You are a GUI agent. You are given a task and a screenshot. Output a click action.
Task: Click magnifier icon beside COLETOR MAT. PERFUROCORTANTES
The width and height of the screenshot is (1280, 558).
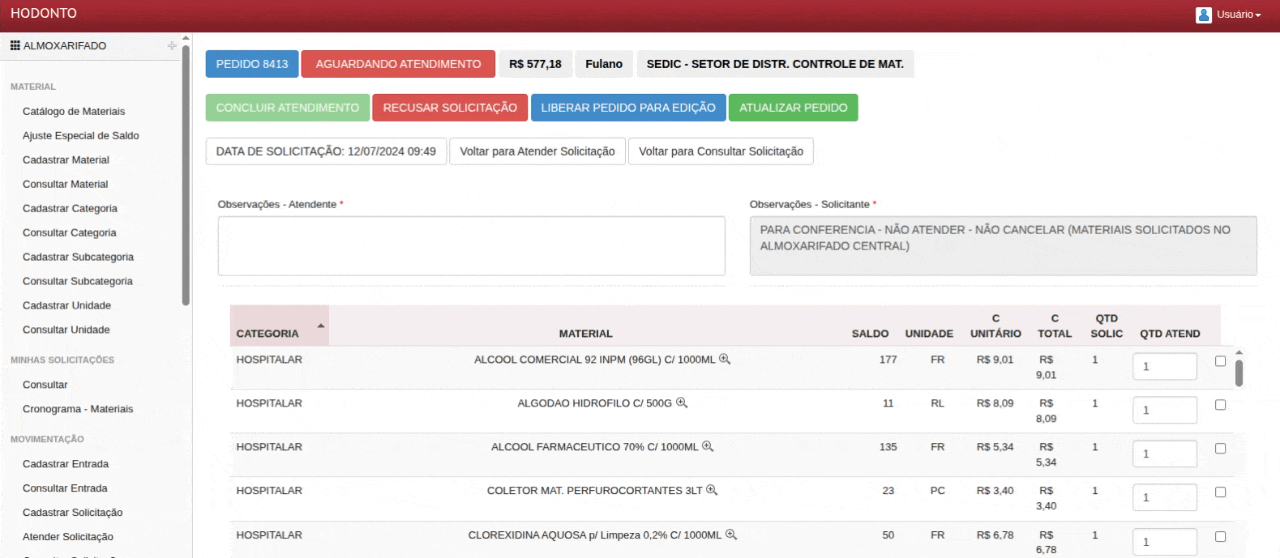point(712,491)
